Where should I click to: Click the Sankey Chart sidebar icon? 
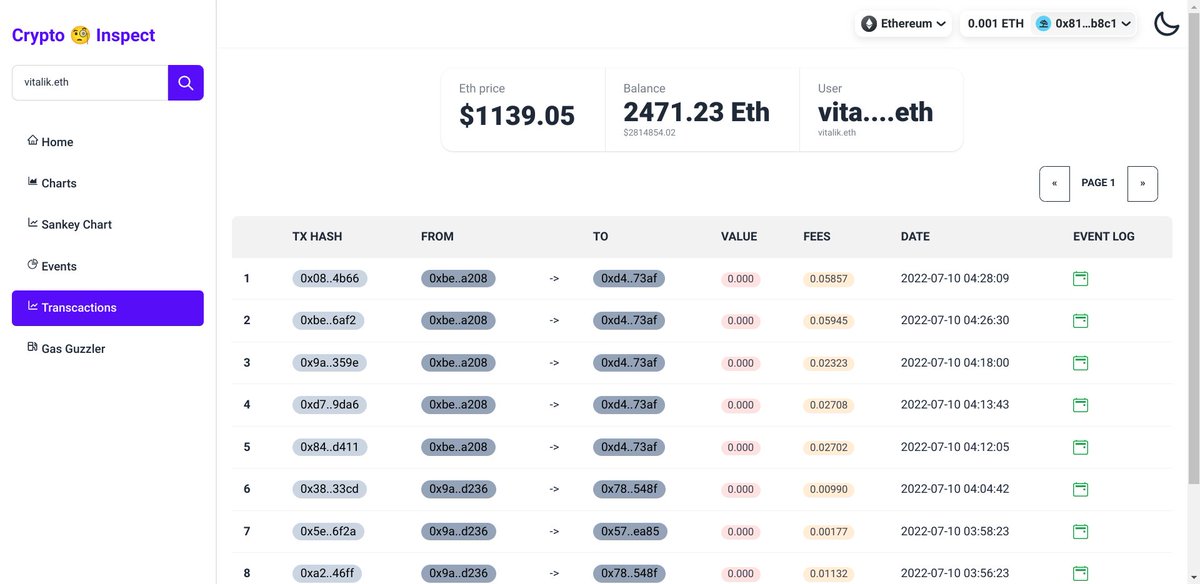(x=33, y=223)
